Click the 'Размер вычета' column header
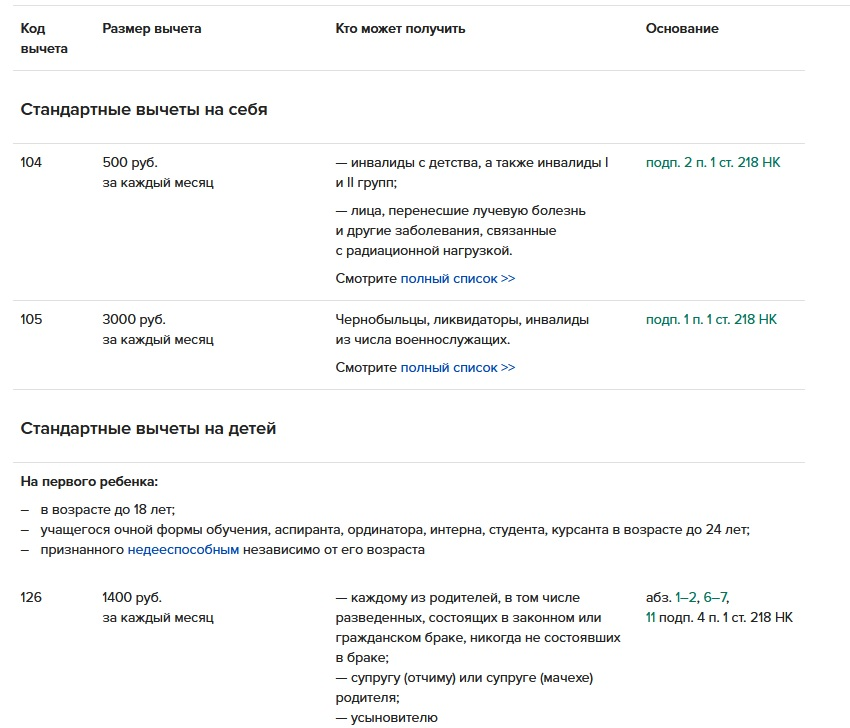The width and height of the screenshot is (850, 728). click(x=152, y=29)
